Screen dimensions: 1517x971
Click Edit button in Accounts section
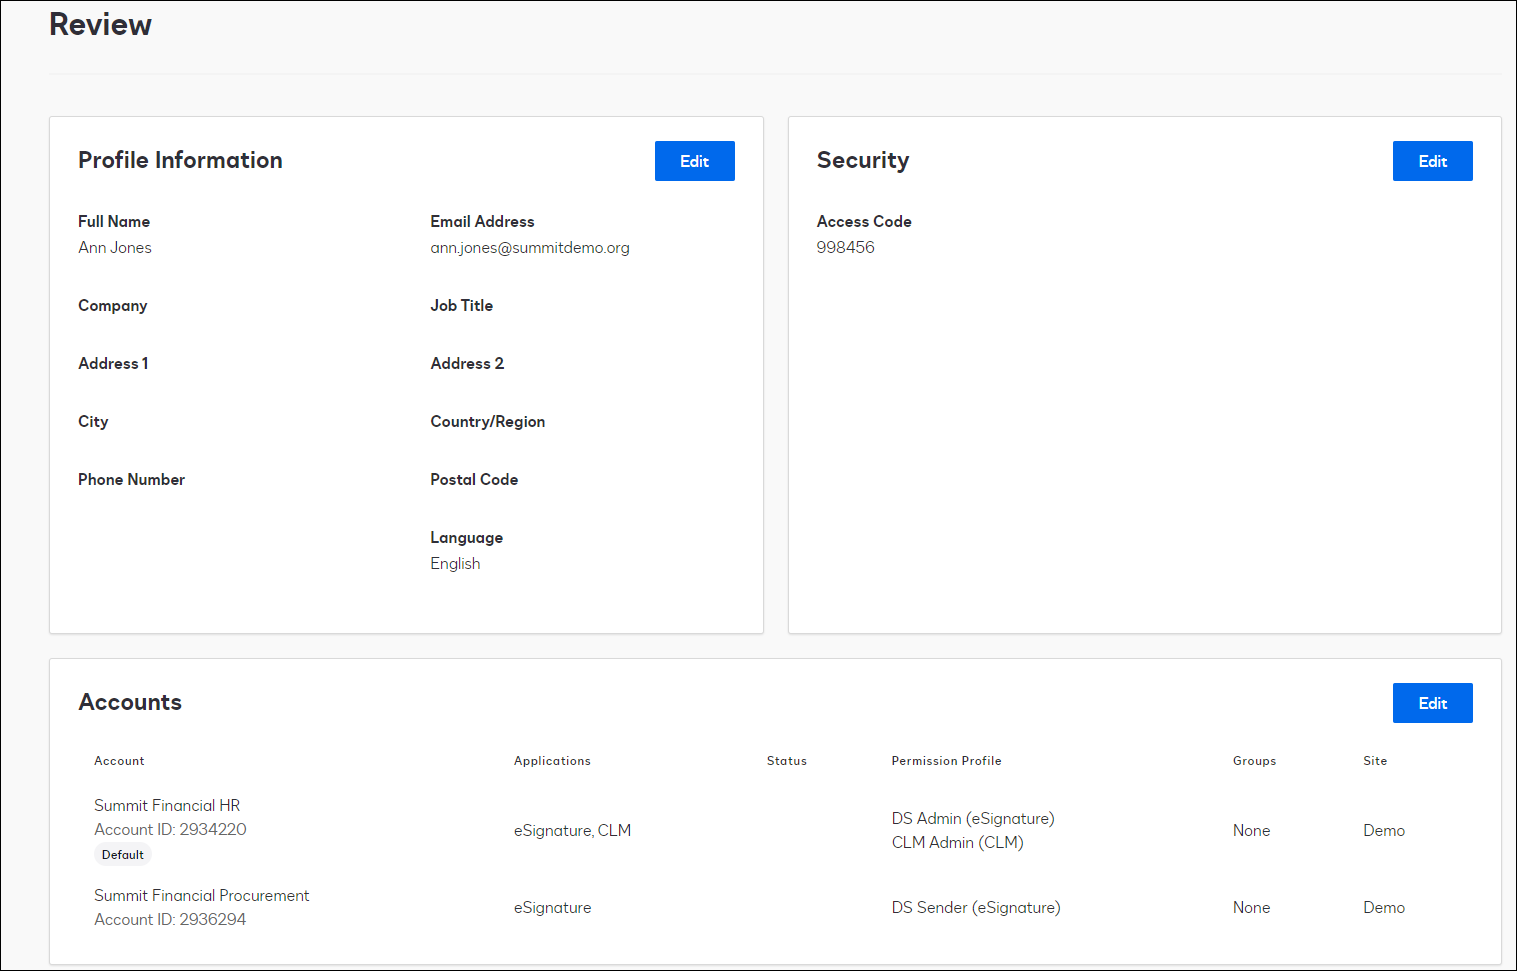(1432, 703)
